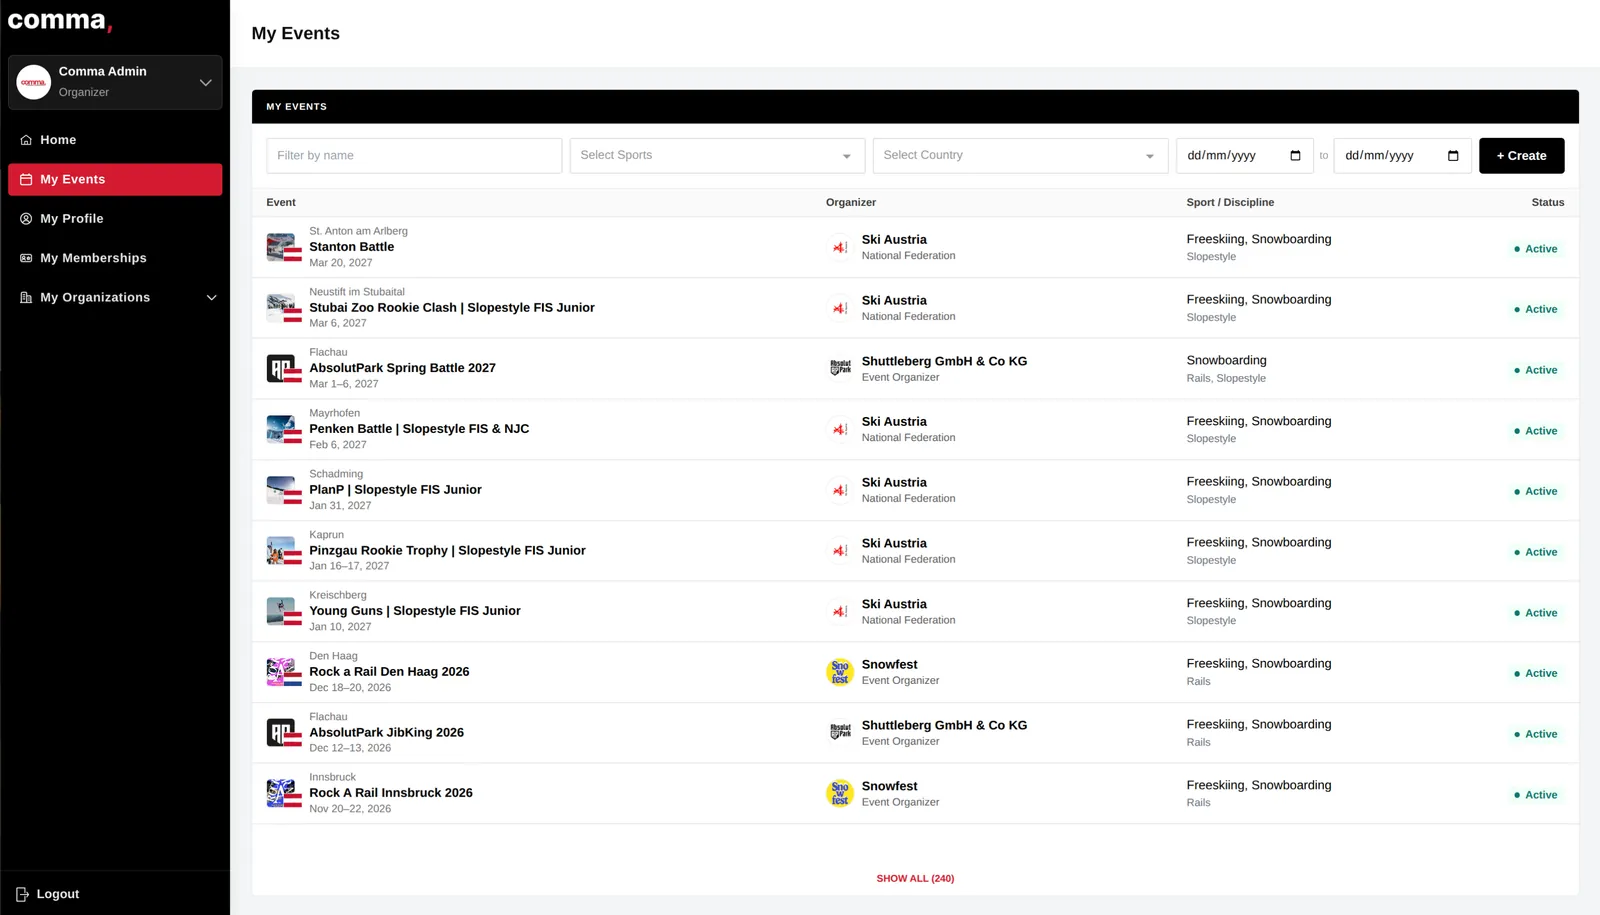This screenshot has width=1600, height=915.
Task: Click the + Create button
Action: click(1521, 155)
